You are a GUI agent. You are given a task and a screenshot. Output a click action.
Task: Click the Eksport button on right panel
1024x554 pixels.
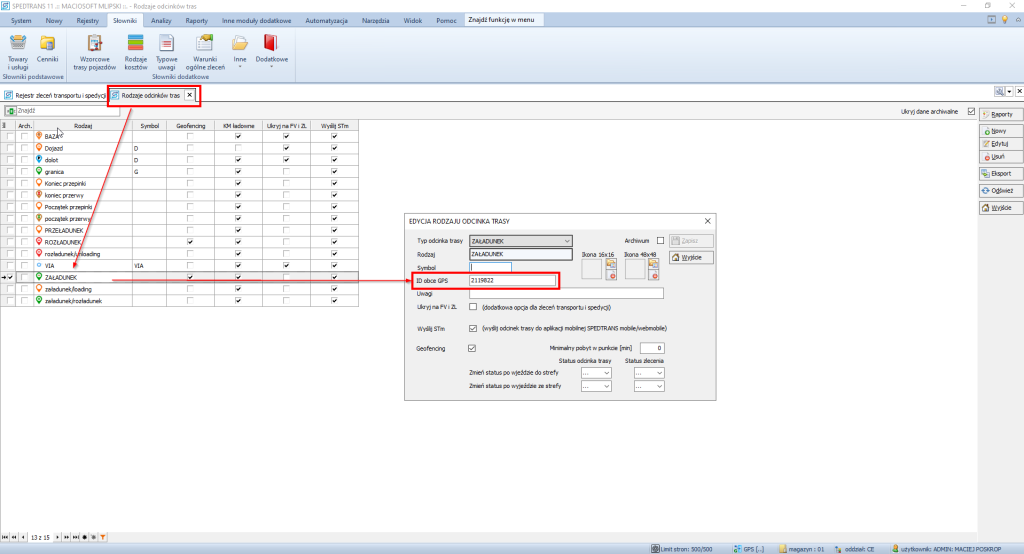pyautogui.click(x=999, y=173)
